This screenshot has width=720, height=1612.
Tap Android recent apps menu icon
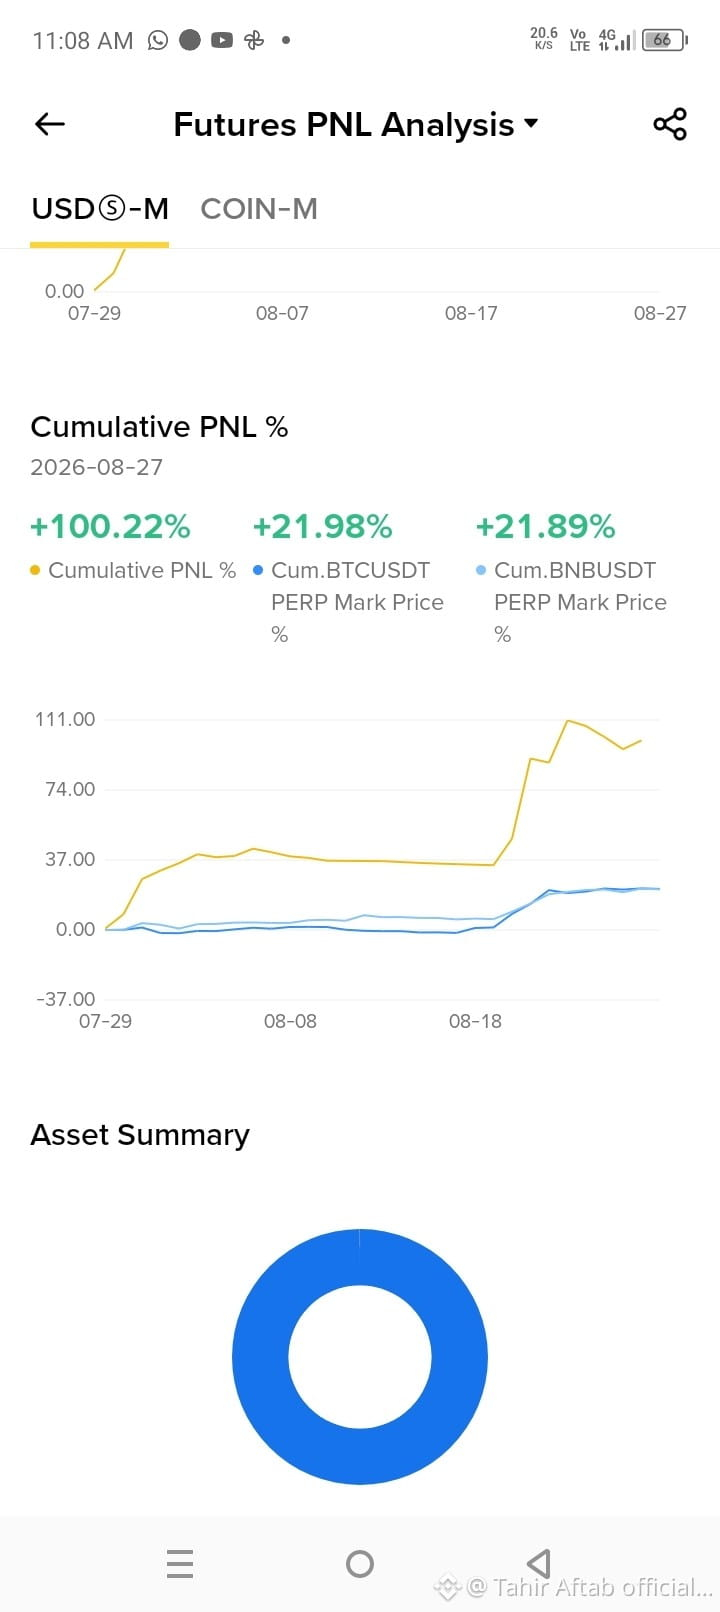point(180,1563)
